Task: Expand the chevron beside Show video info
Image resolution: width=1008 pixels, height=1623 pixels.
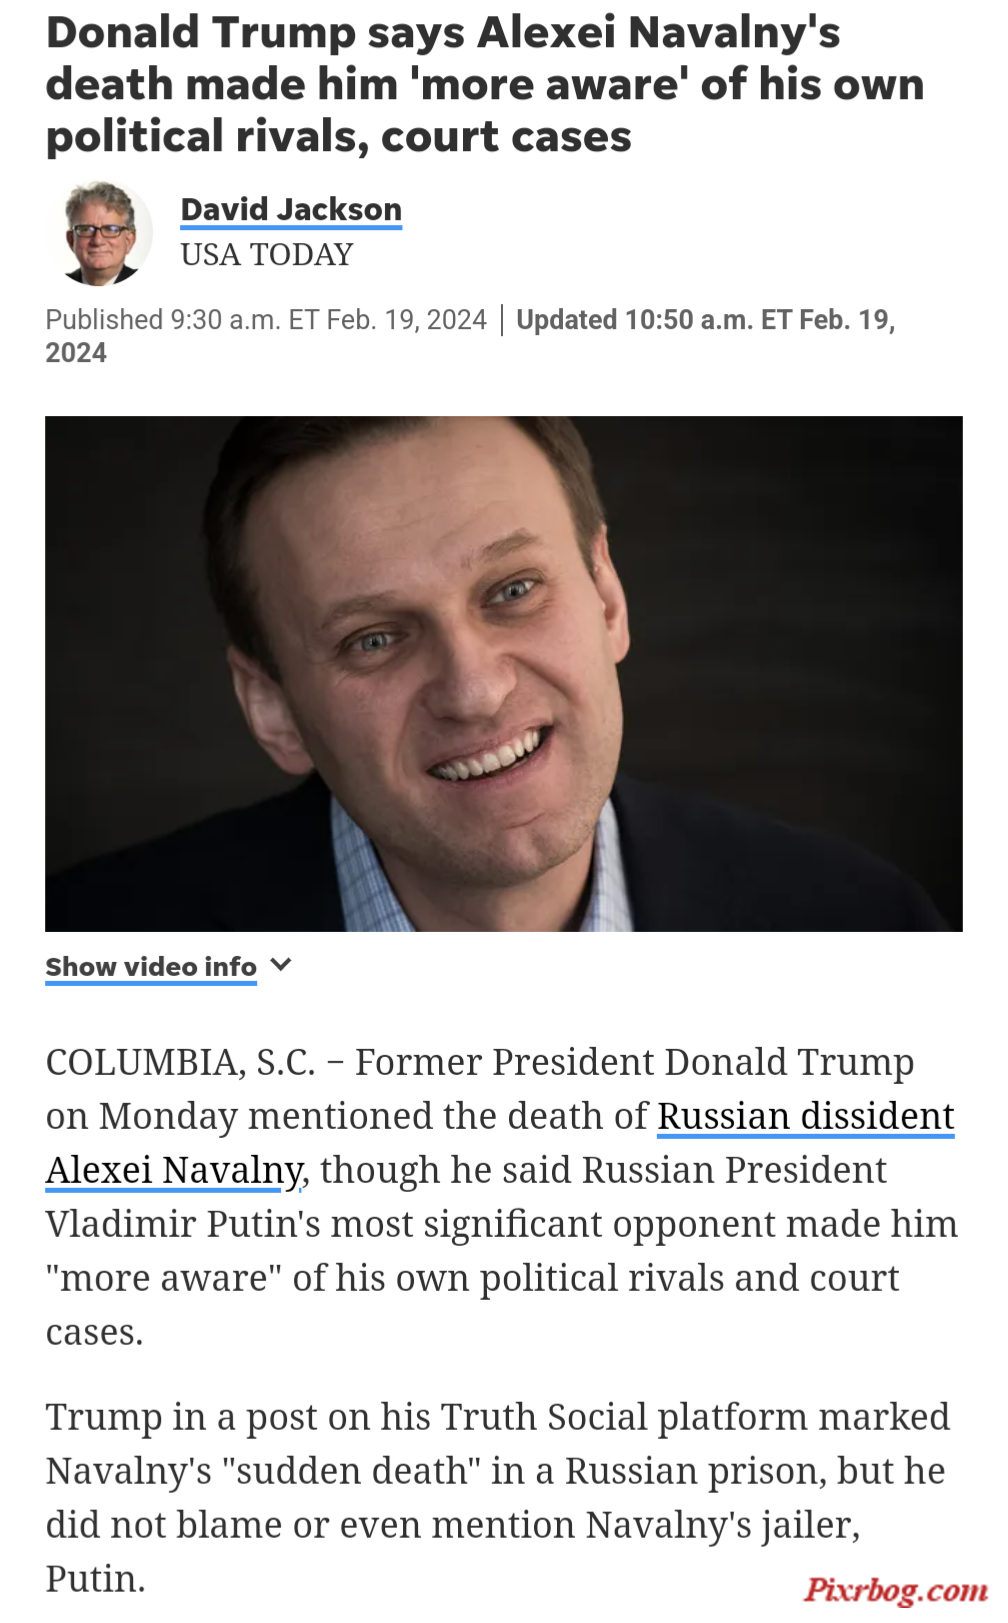Action: [x=281, y=965]
